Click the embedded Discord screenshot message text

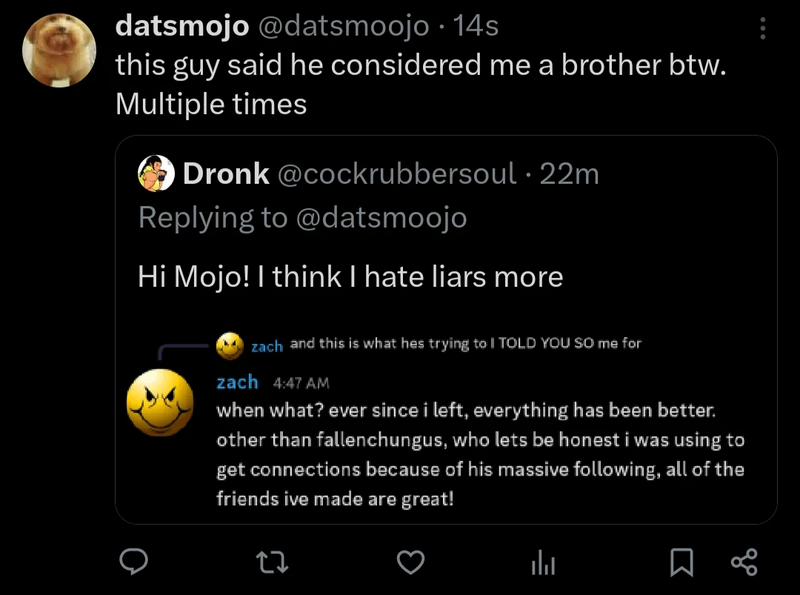coord(480,454)
